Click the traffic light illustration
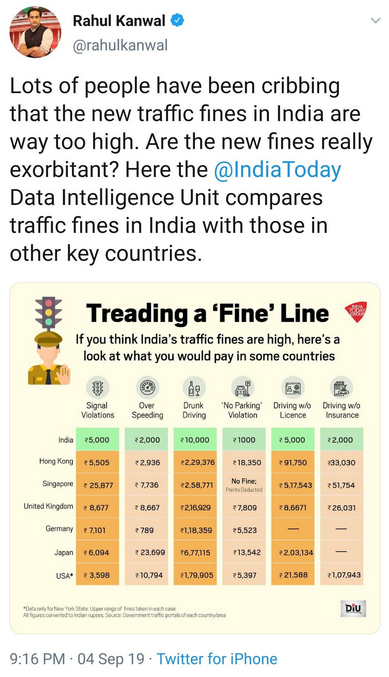Screen dimensions: 389x677 (48, 311)
